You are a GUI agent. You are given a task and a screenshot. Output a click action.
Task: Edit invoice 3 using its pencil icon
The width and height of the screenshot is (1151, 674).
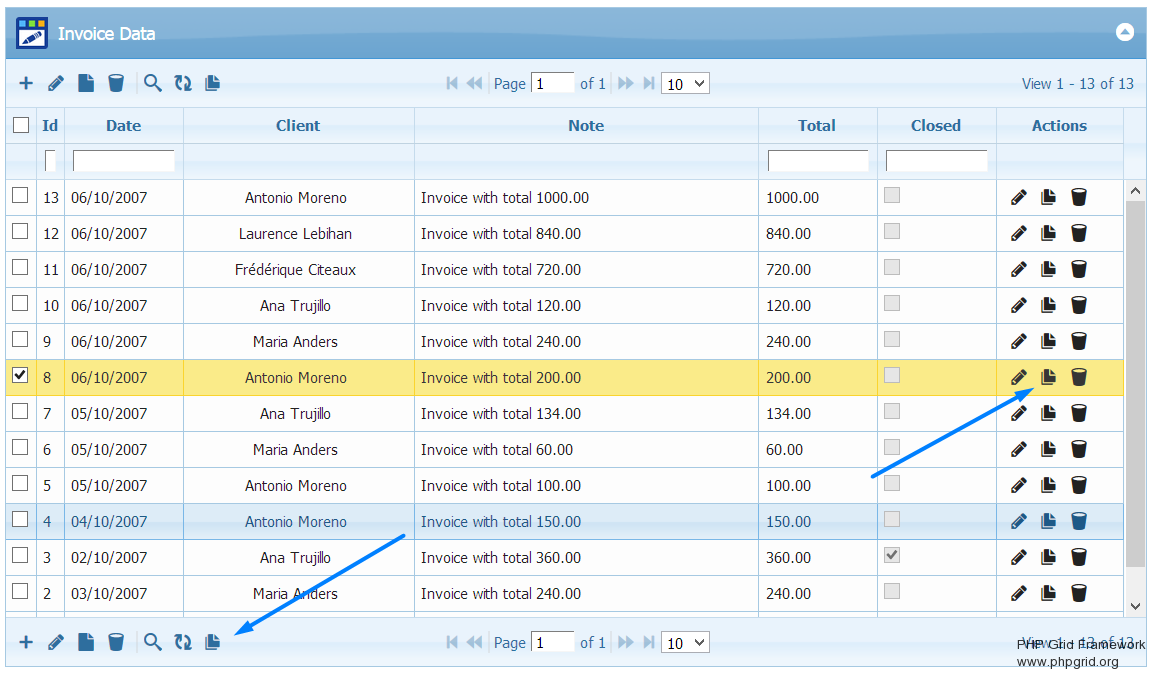(1018, 557)
